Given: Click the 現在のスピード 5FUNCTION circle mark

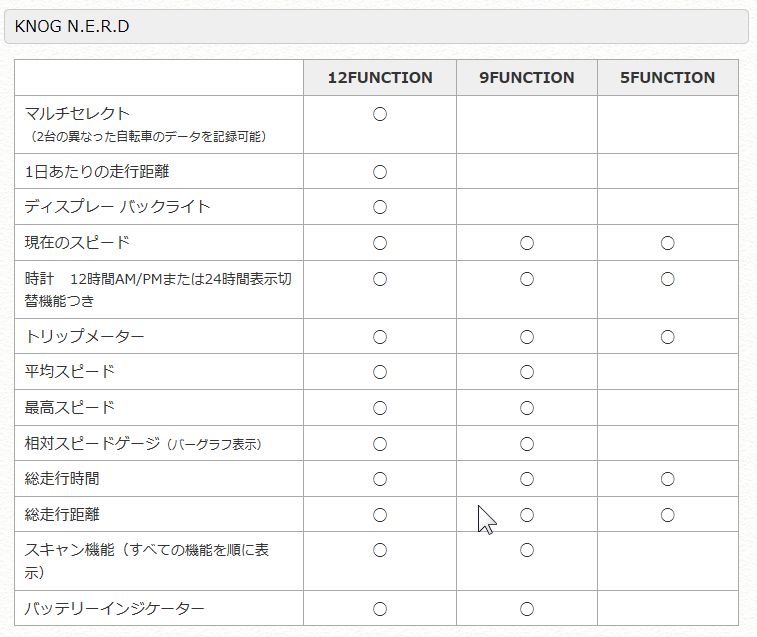Looking at the screenshot, I should [x=667, y=243].
